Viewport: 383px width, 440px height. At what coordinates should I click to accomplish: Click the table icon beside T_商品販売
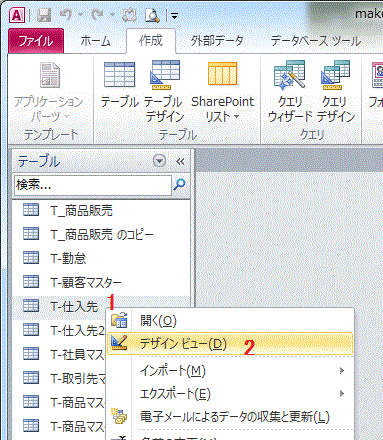click(31, 210)
